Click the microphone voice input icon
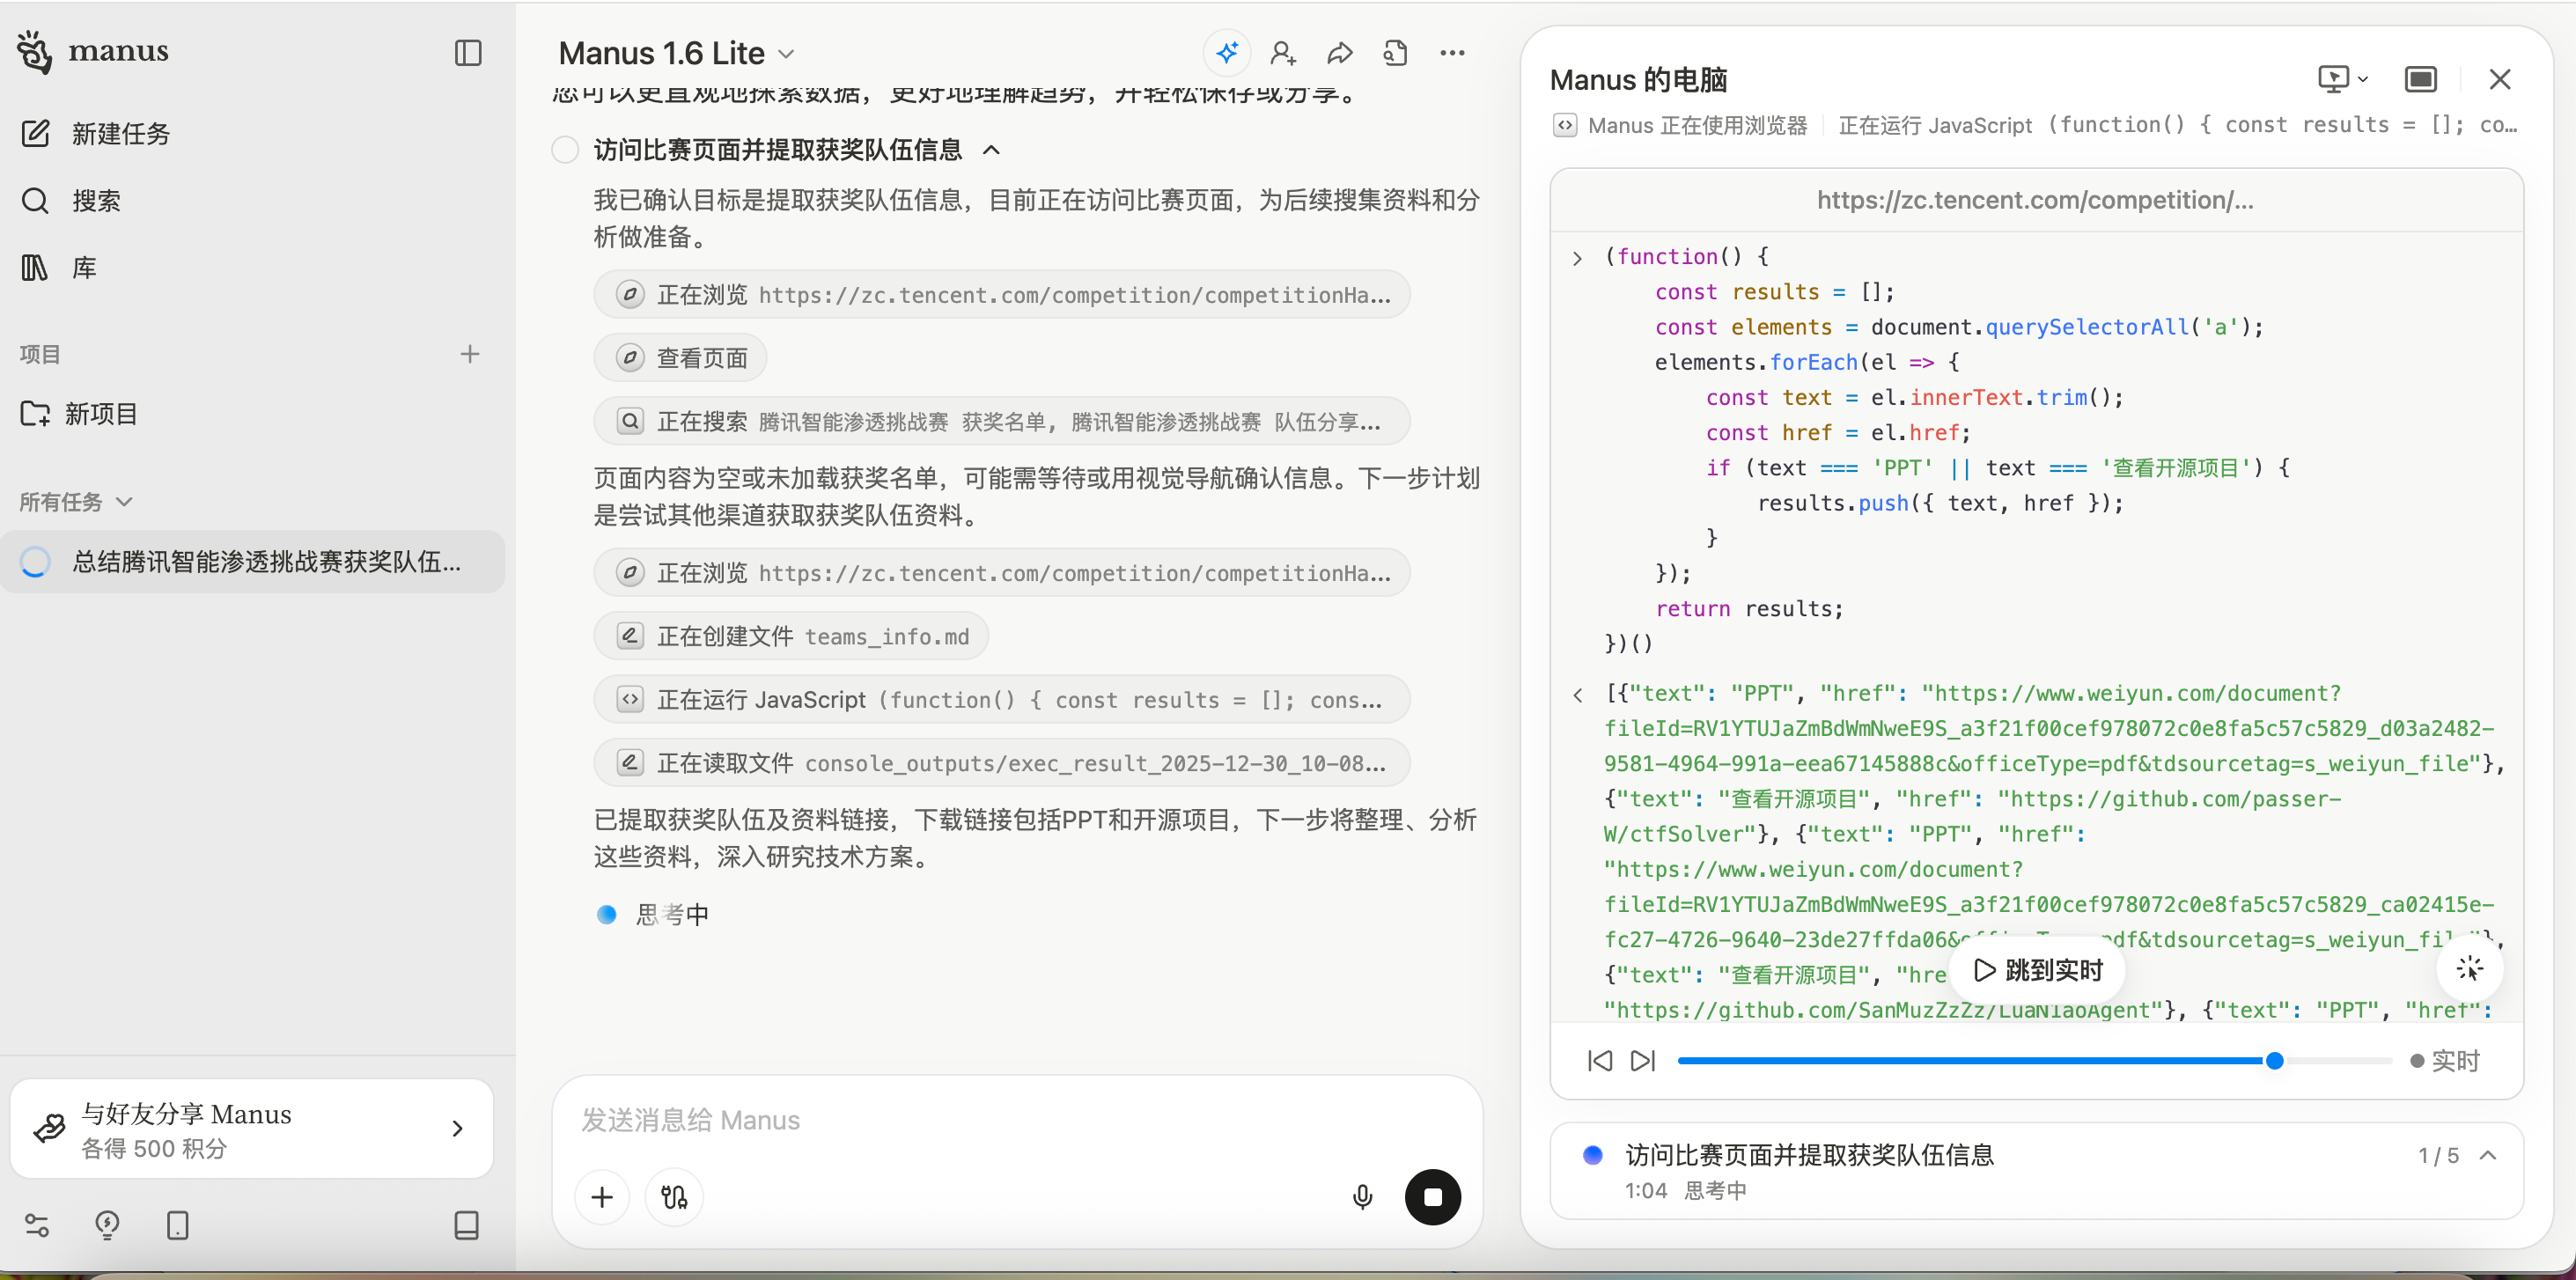The image size is (2576, 1280). pyautogui.click(x=1362, y=1197)
